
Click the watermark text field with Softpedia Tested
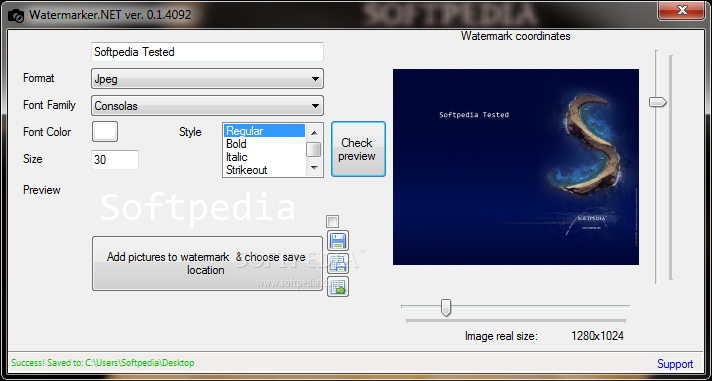coord(207,52)
